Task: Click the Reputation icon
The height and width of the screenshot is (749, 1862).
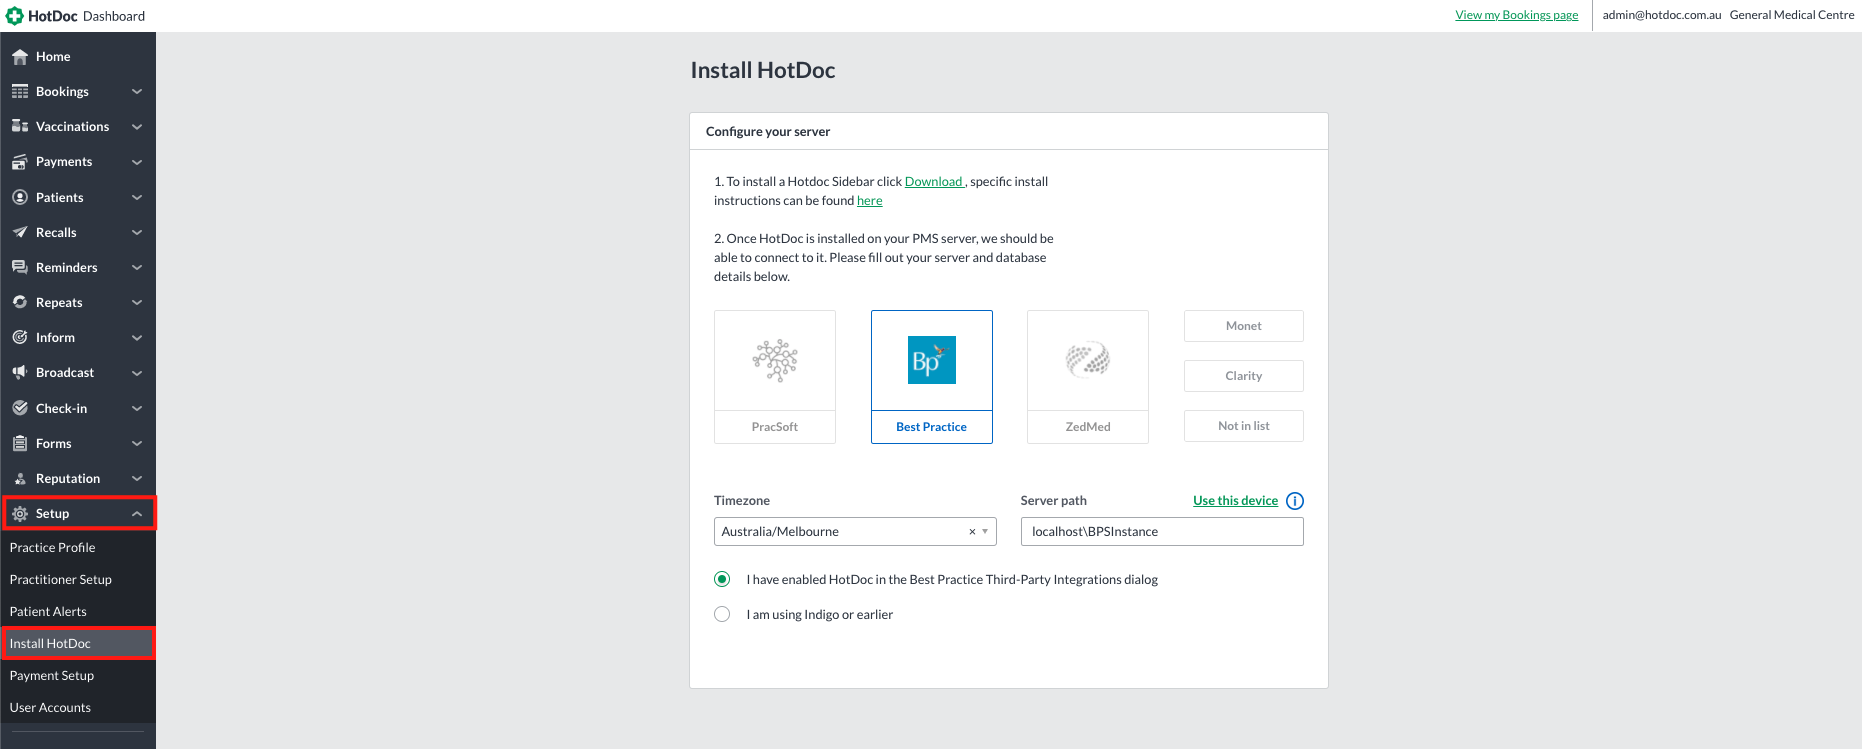Action: click(x=20, y=479)
